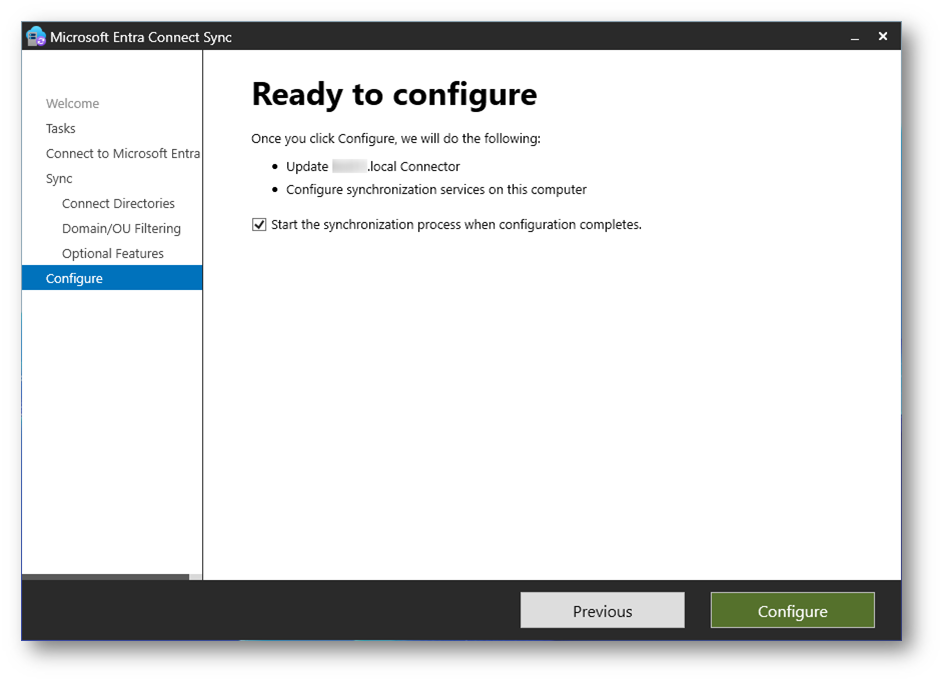
Task: Select the Sync step in sidebar
Action: (59, 179)
